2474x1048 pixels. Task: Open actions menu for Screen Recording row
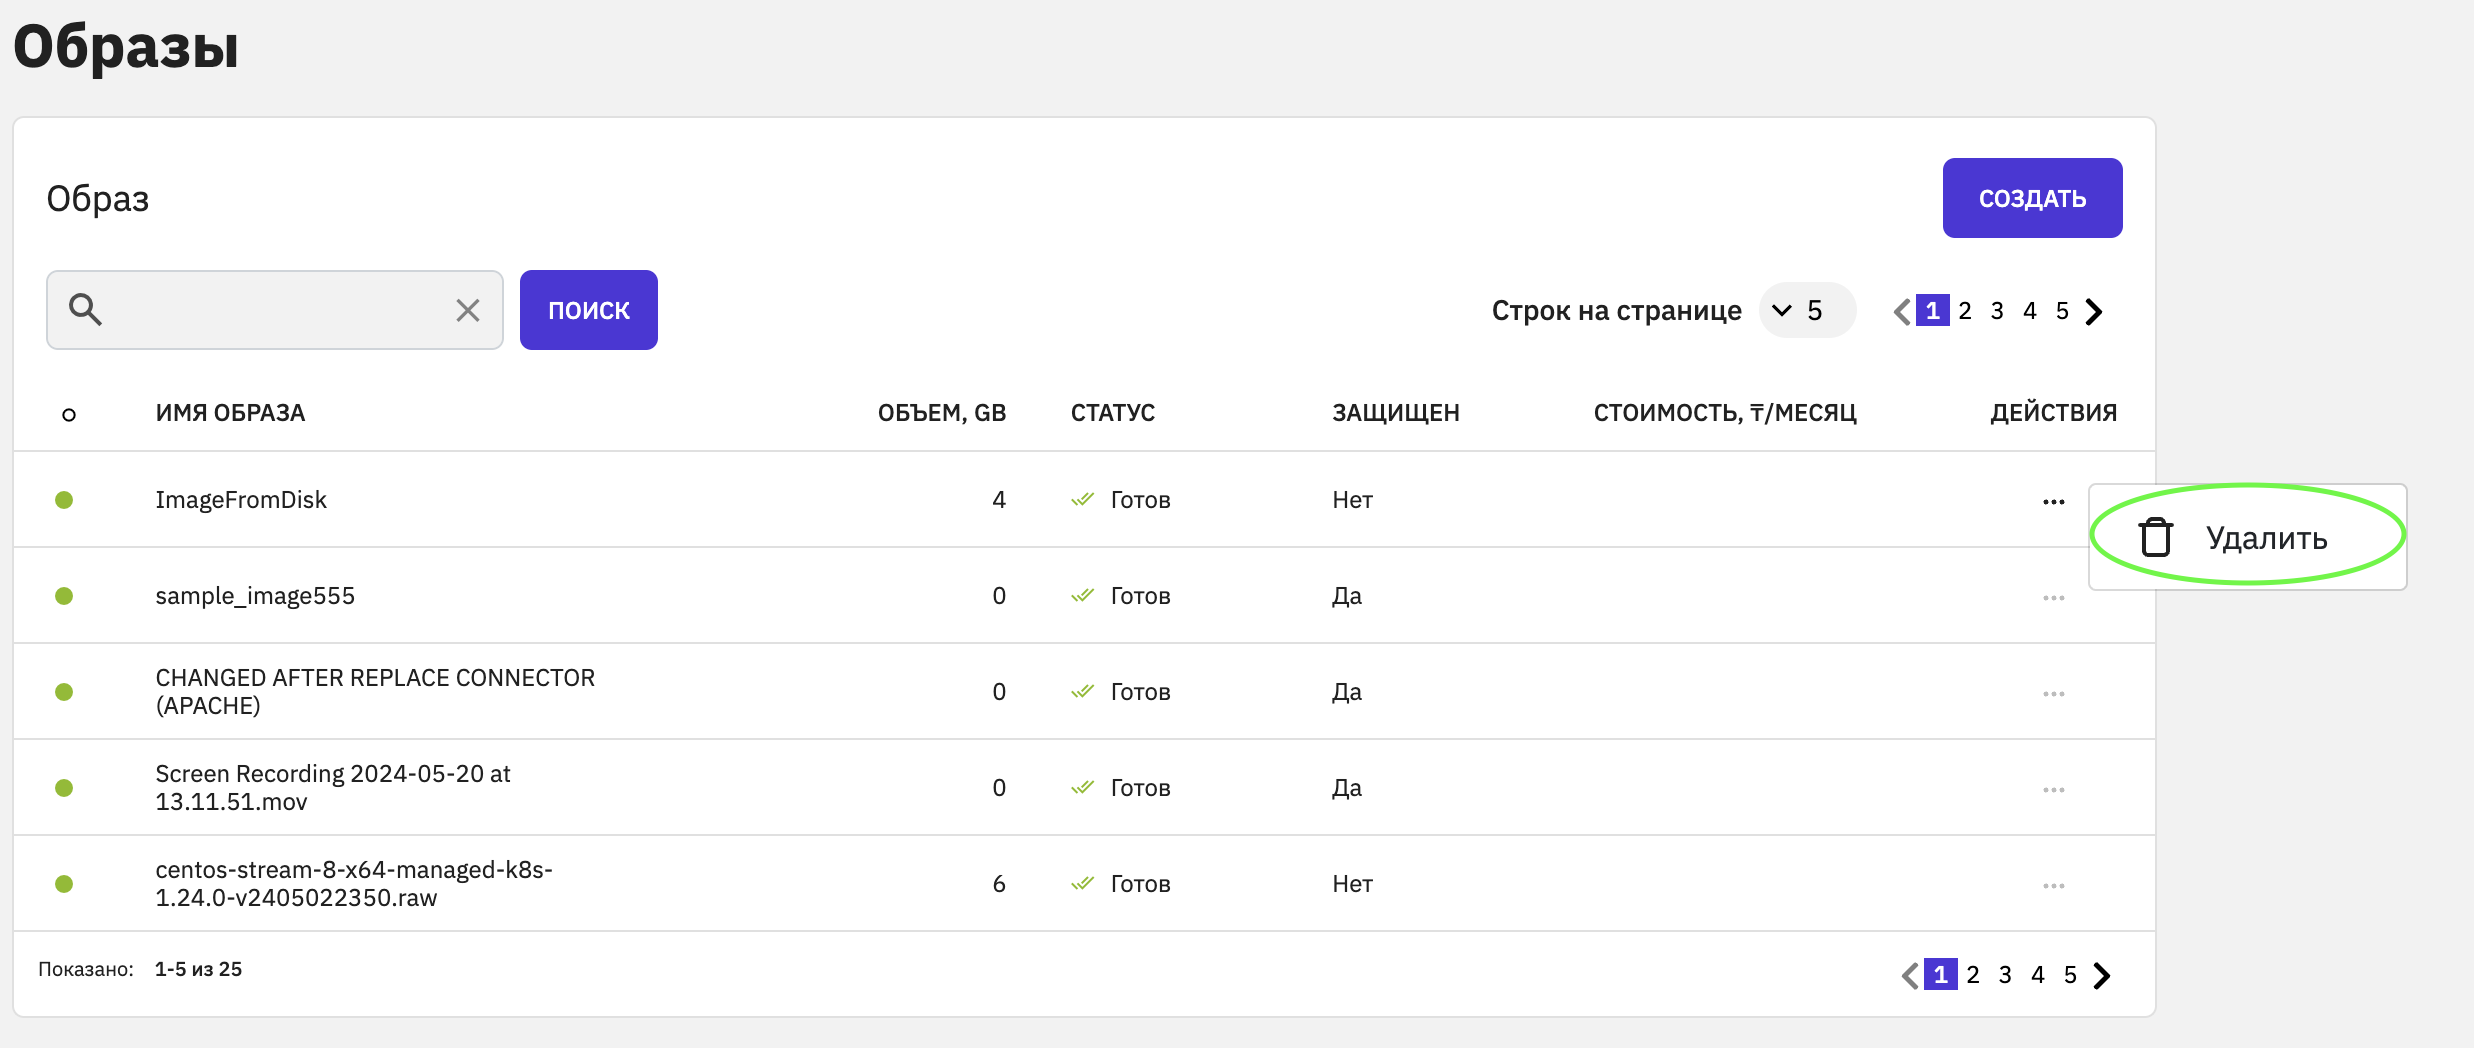[2053, 789]
